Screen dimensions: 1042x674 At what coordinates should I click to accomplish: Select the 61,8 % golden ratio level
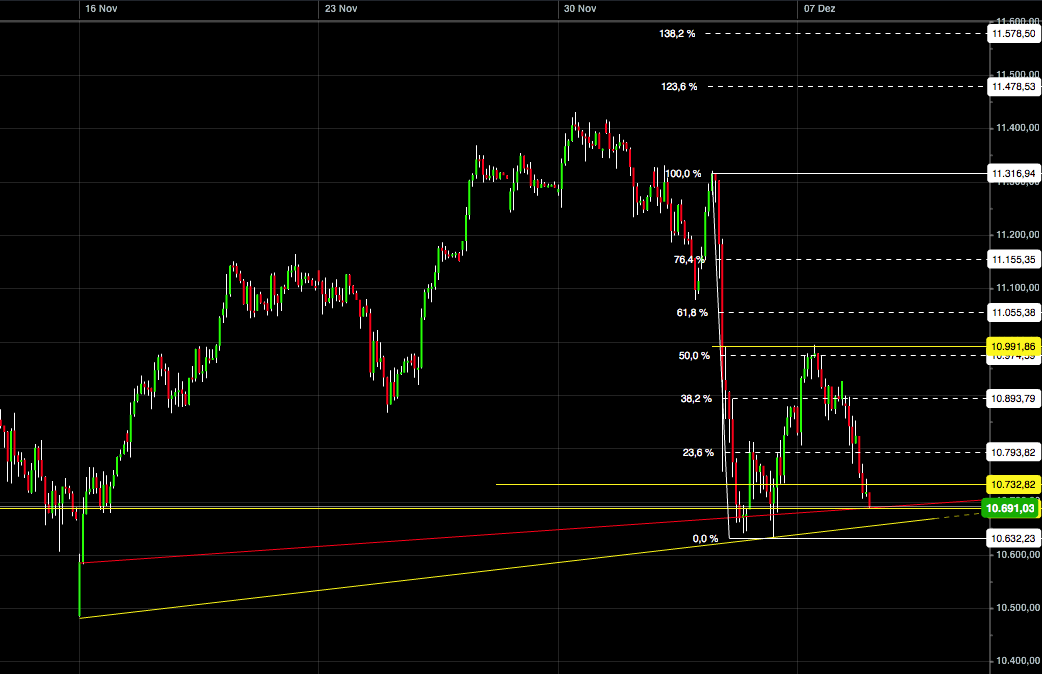click(692, 311)
